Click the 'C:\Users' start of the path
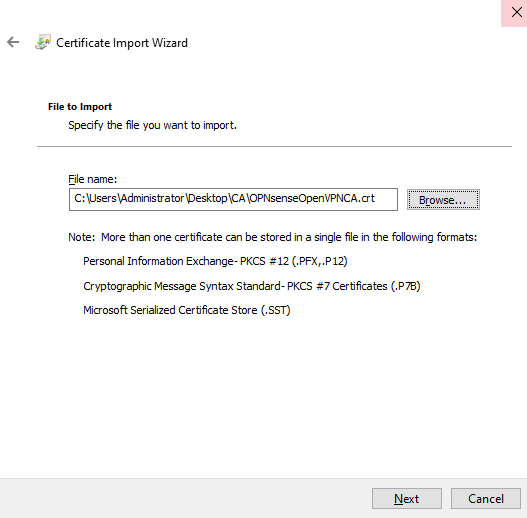527x518 pixels. click(95, 198)
